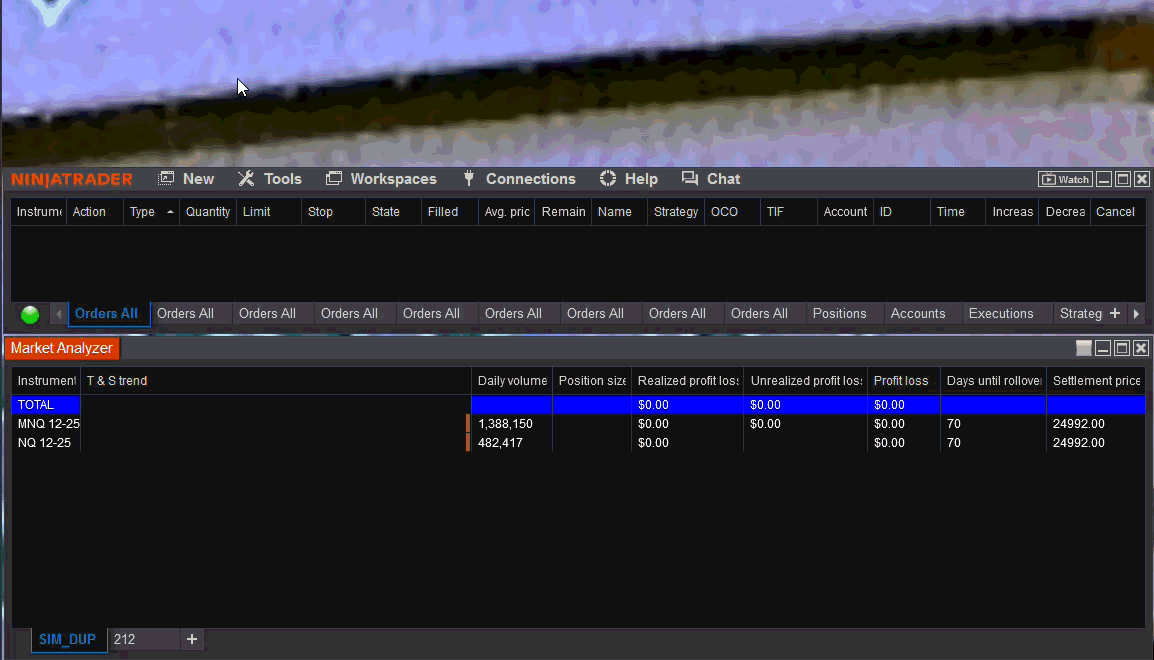Open the Connections menu with plug icon
Viewport: 1154px width, 660px height.
pyautogui.click(x=518, y=179)
